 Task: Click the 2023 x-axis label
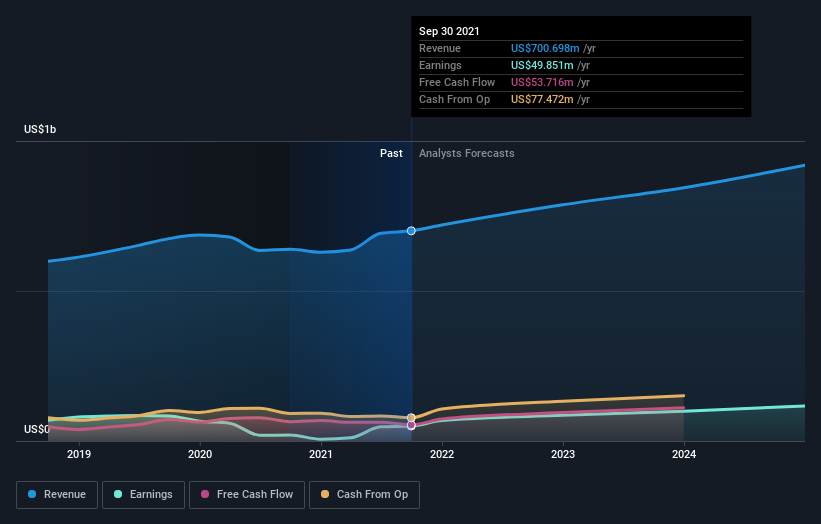coord(563,454)
